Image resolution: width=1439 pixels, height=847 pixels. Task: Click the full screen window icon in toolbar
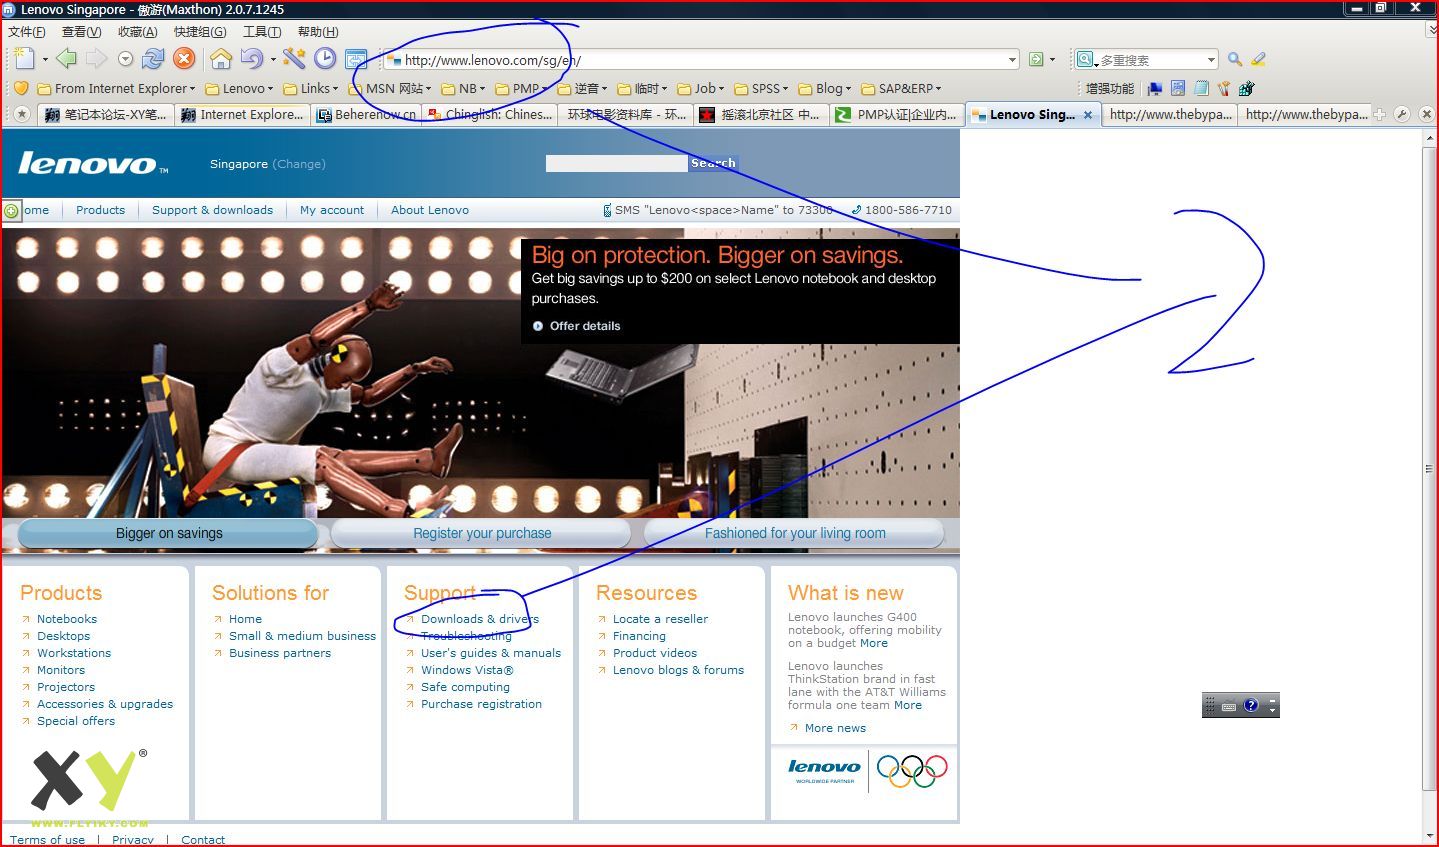(x=356, y=59)
